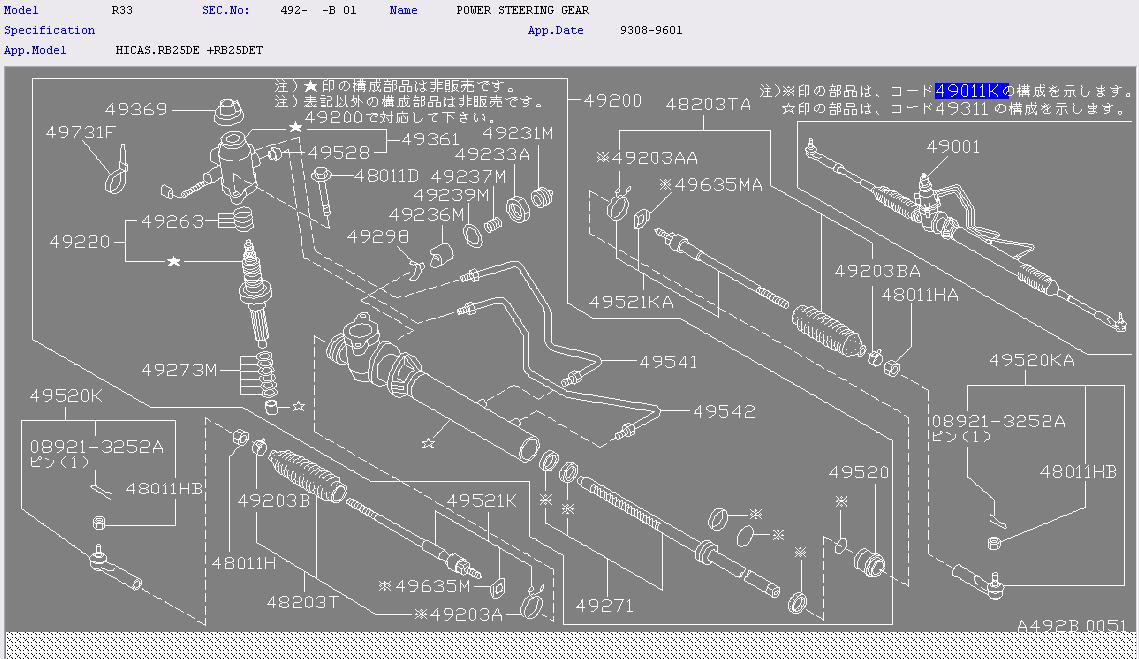
Task: Click title POWER STEERING GEAR
Action: 522,10
